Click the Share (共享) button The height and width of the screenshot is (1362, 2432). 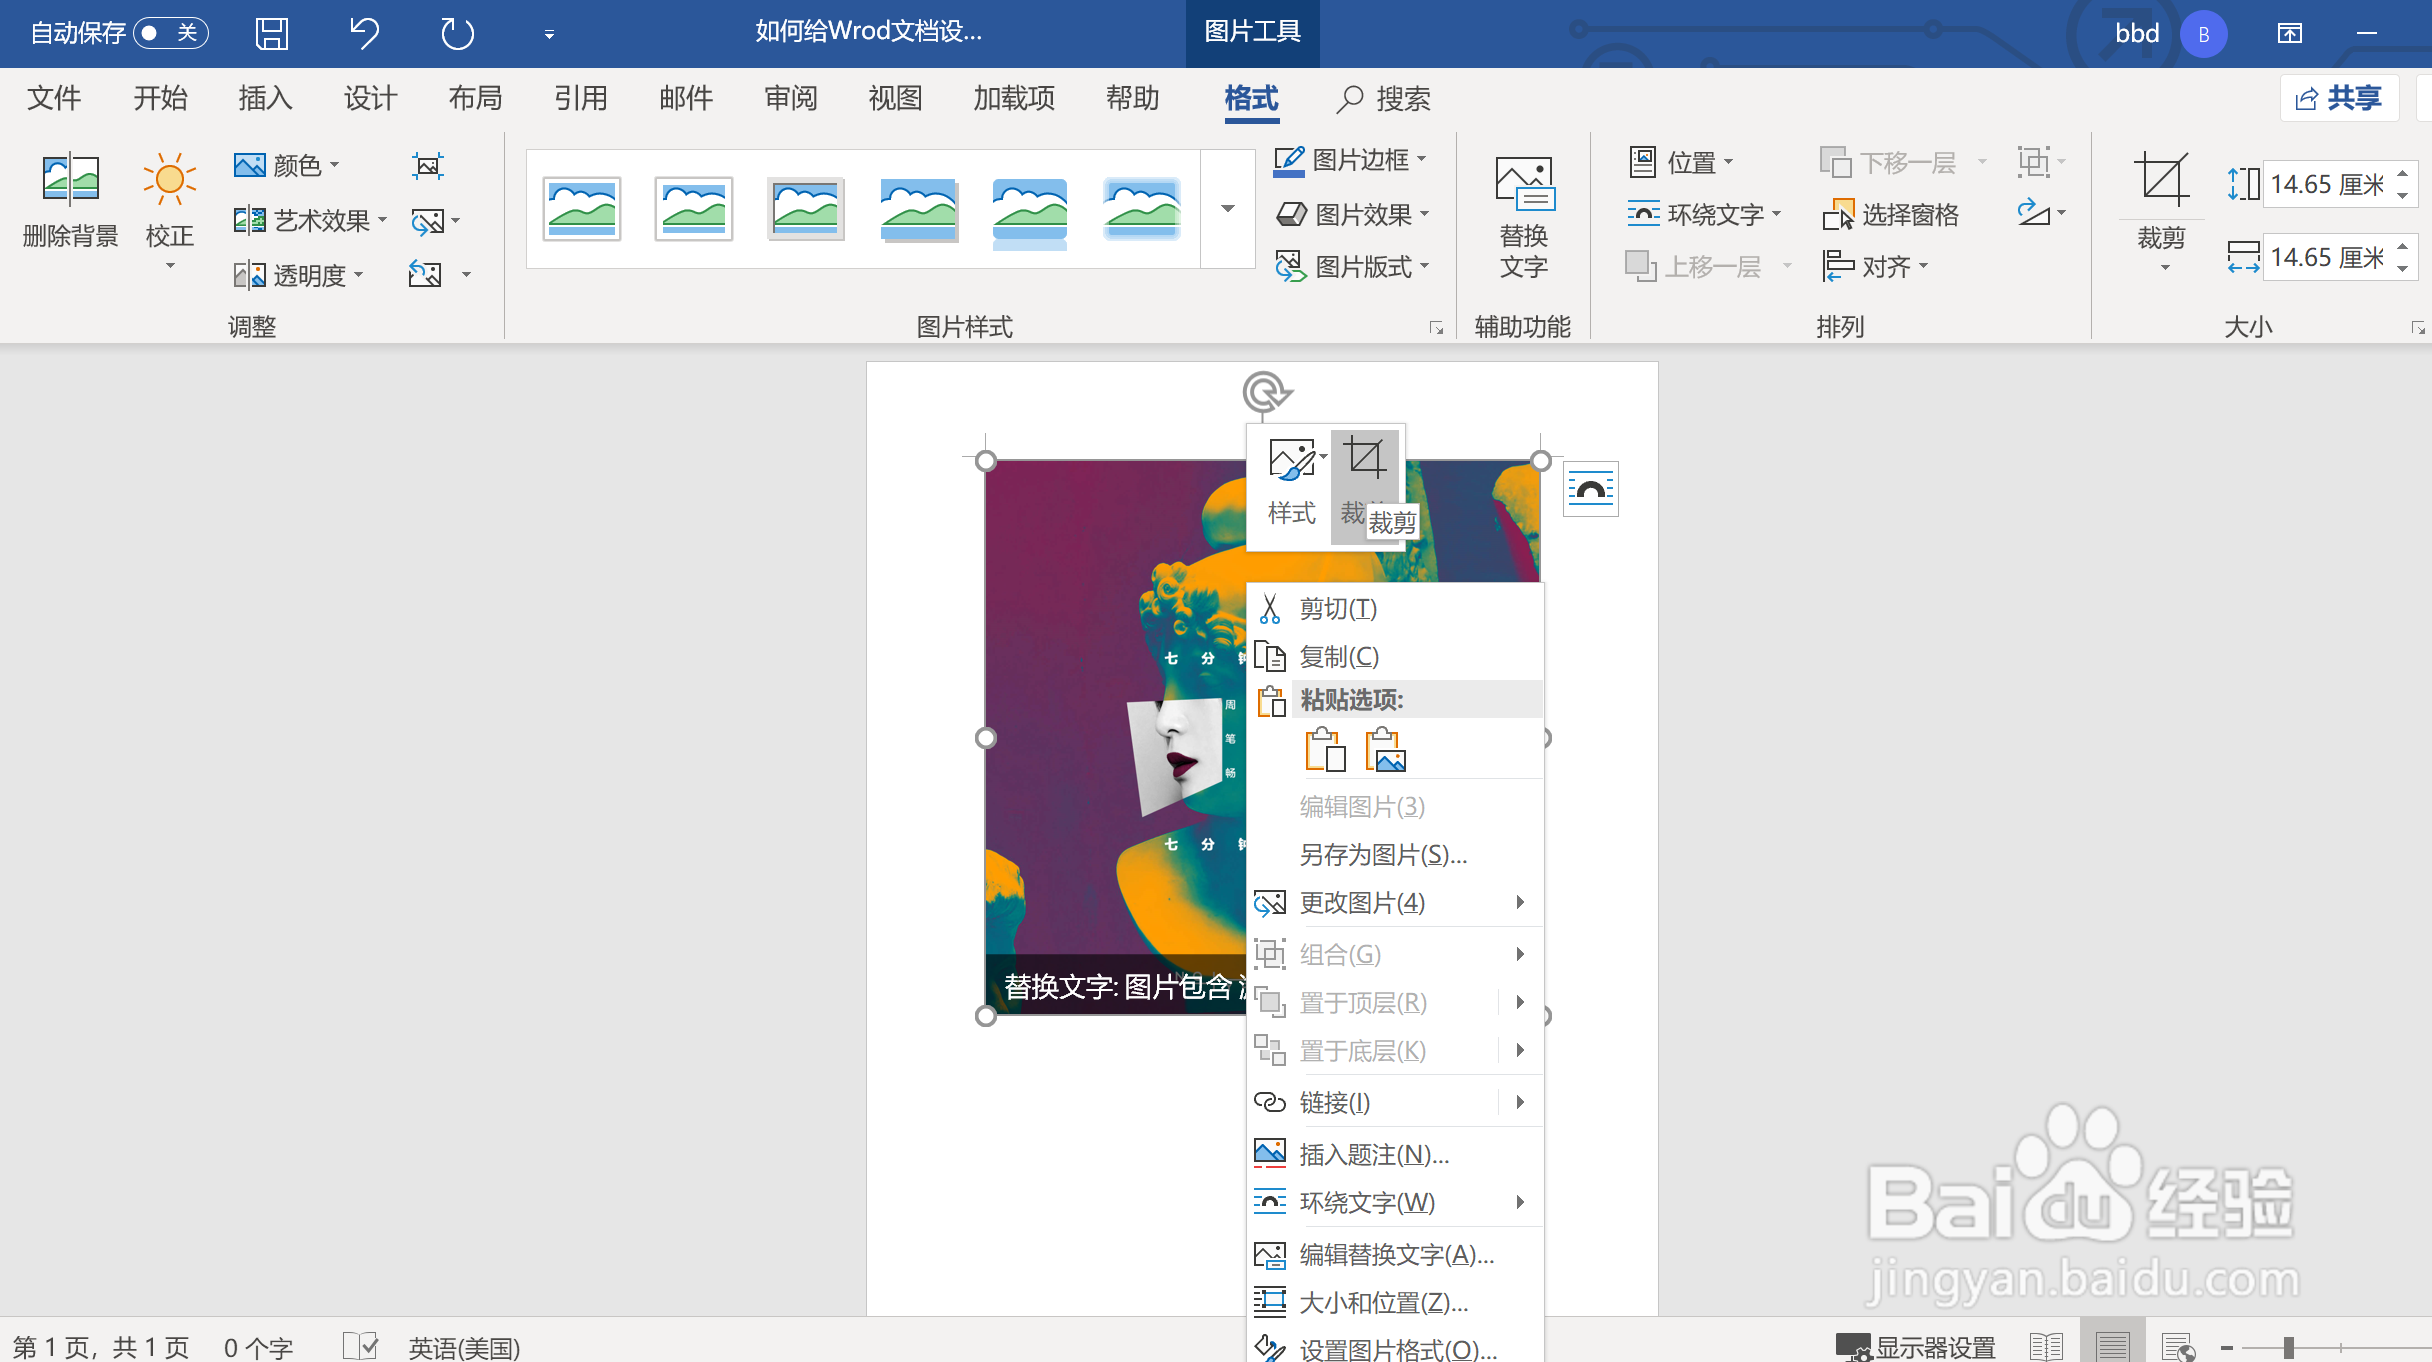tap(2338, 98)
